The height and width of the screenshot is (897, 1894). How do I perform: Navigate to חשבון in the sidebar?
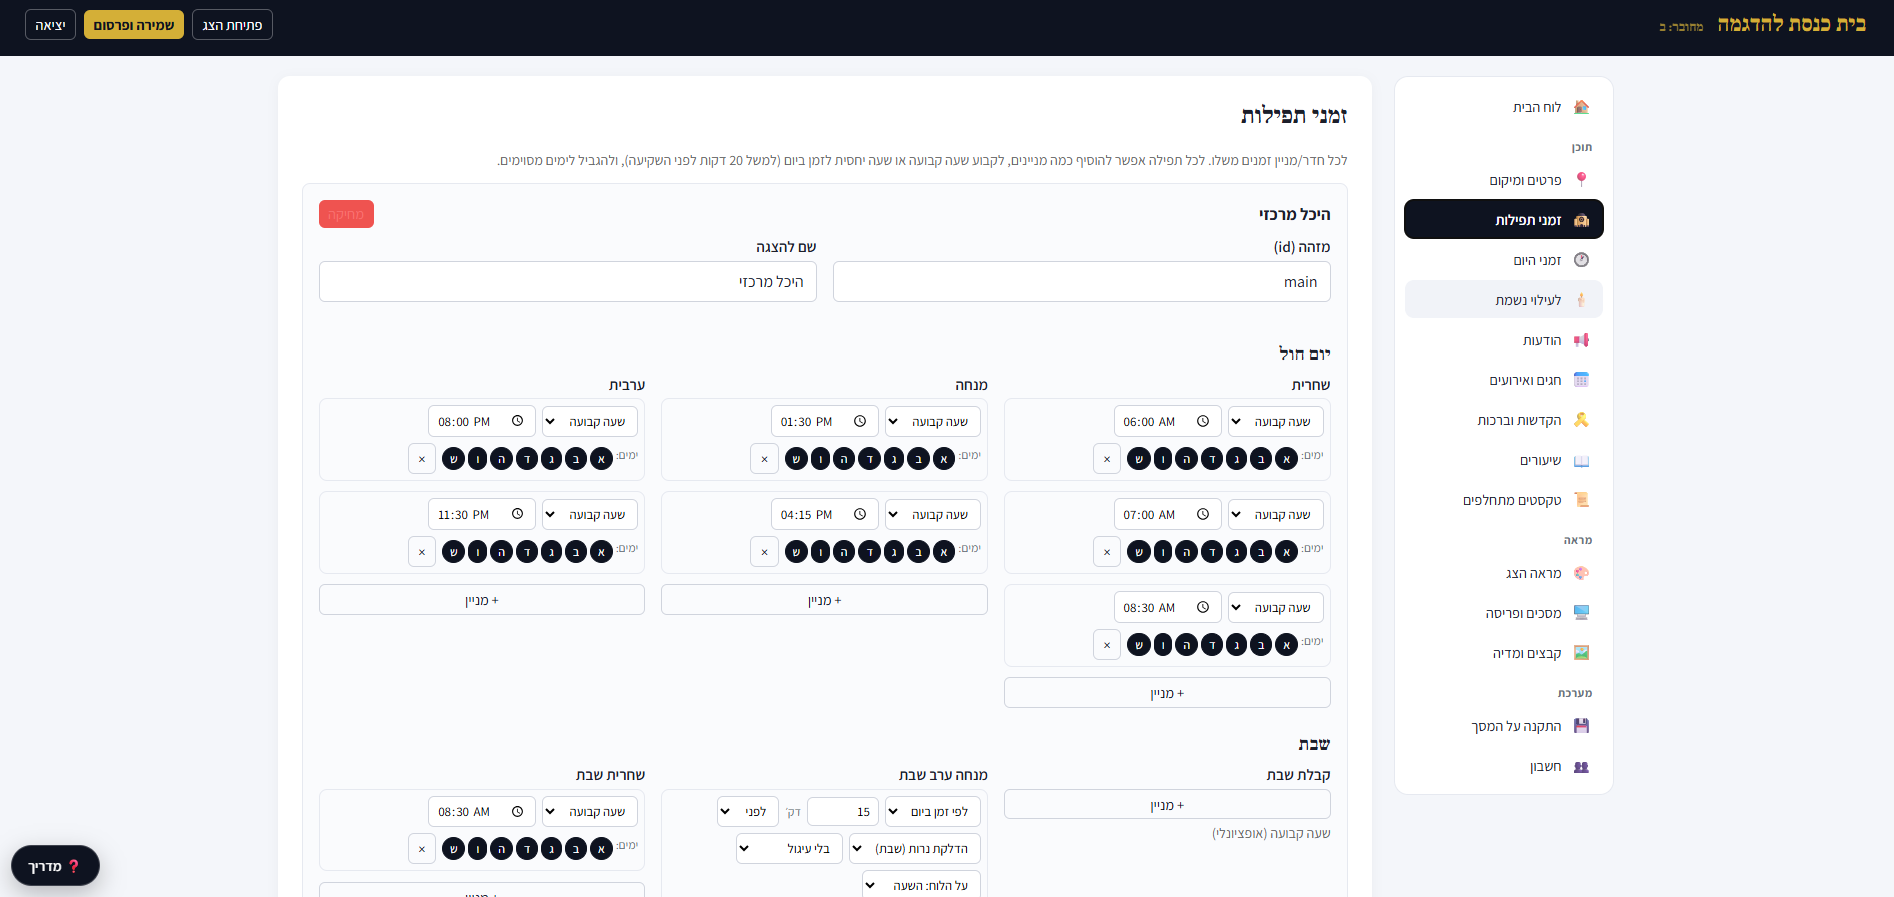click(x=1504, y=767)
